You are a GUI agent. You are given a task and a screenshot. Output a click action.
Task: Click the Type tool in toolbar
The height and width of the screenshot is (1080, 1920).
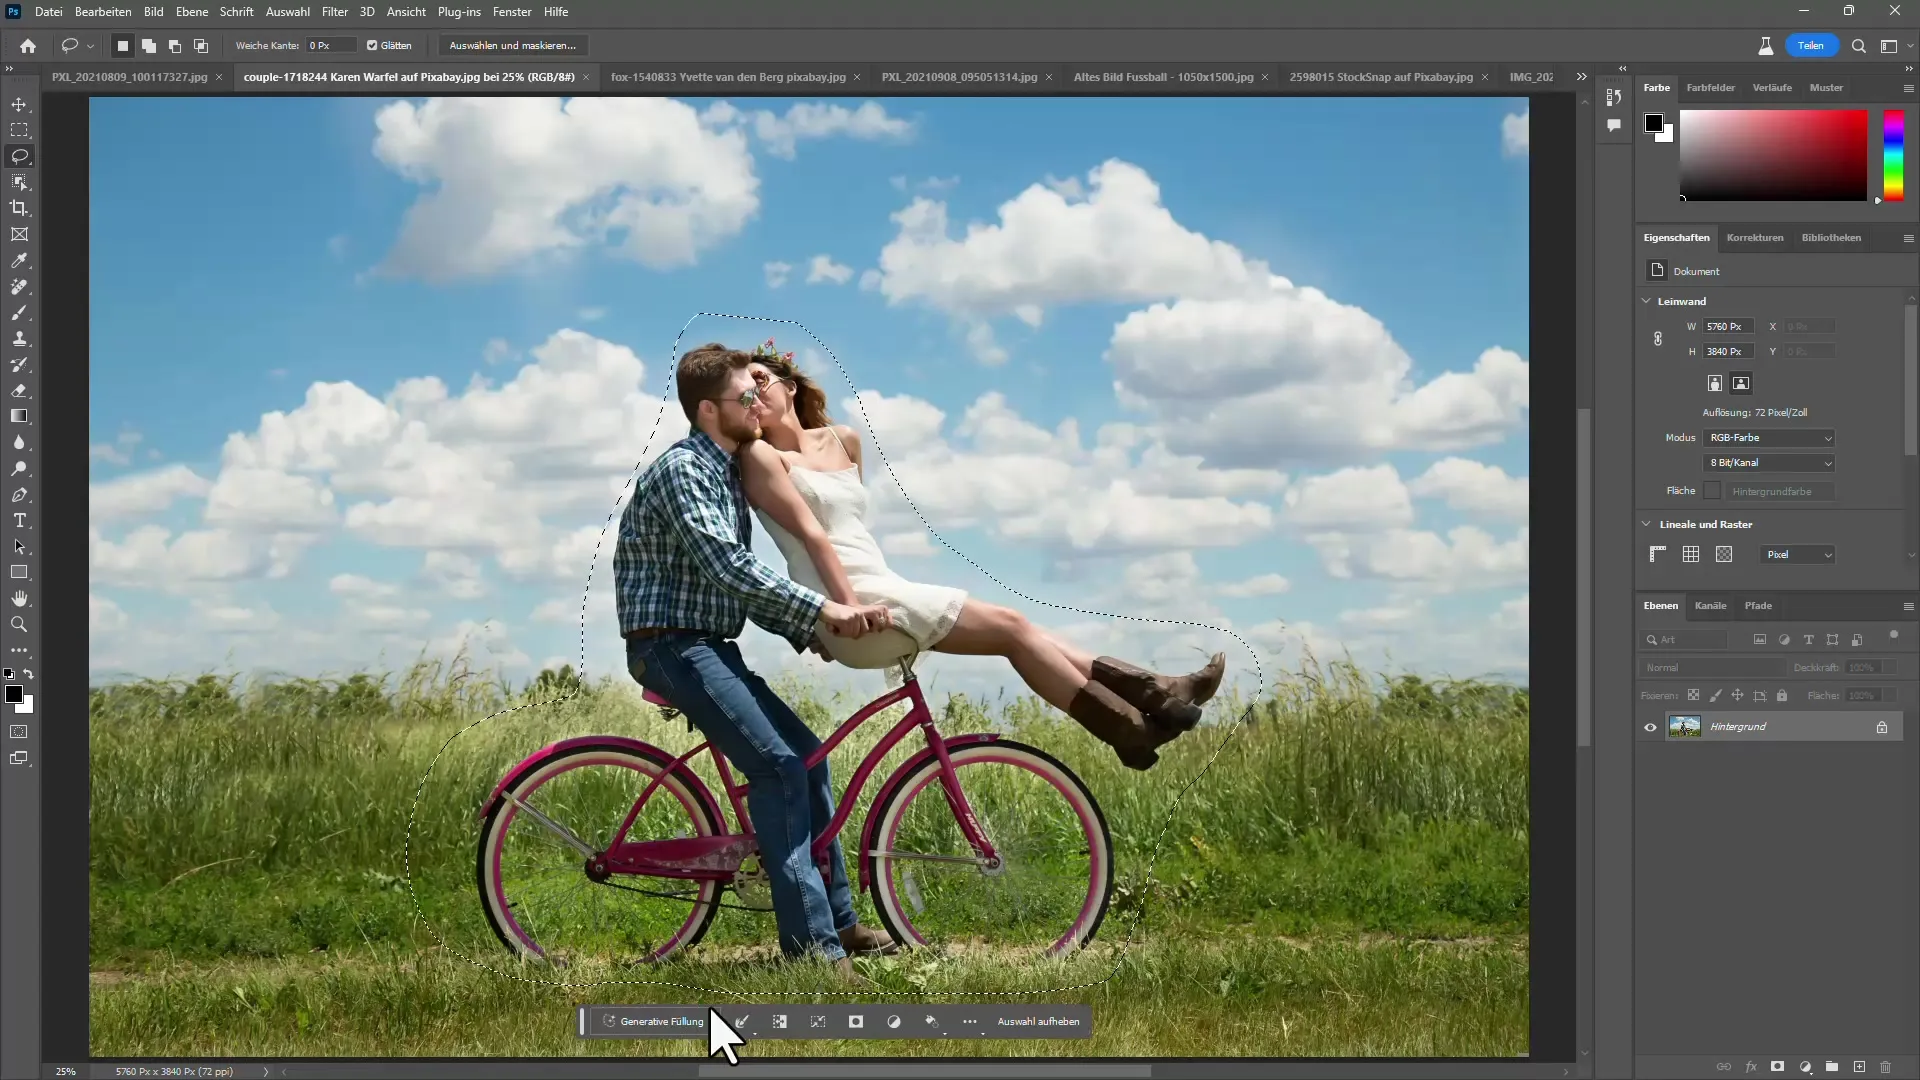(20, 521)
